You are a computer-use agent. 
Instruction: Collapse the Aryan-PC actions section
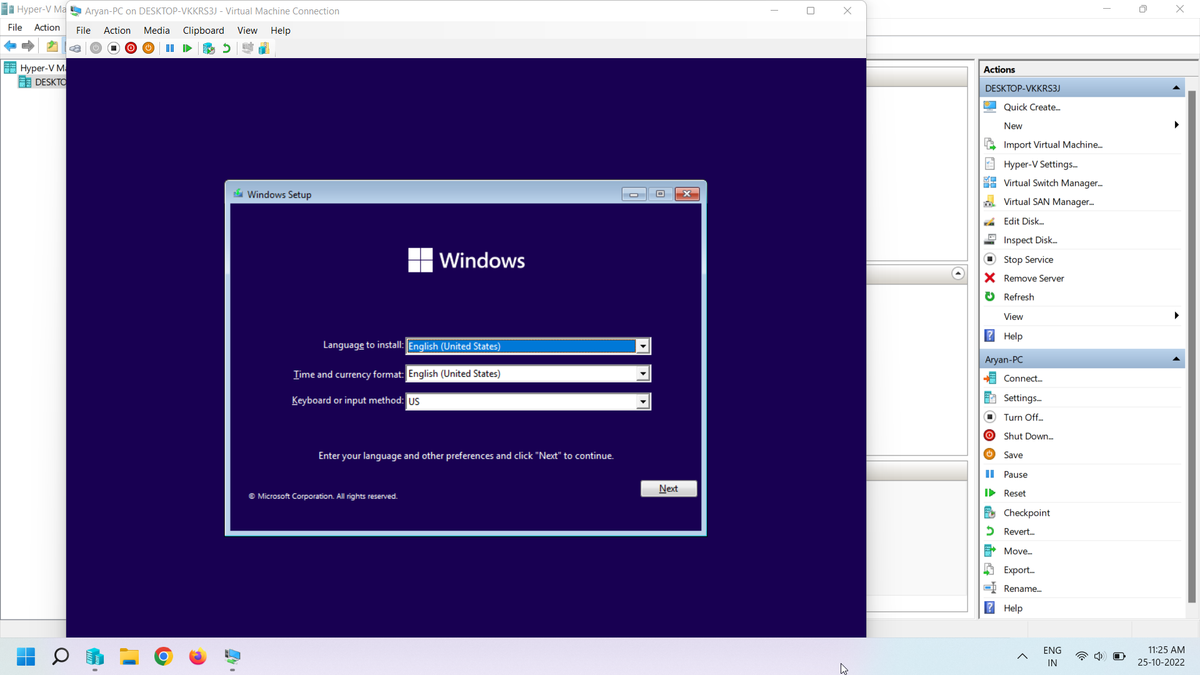pyautogui.click(x=1176, y=359)
